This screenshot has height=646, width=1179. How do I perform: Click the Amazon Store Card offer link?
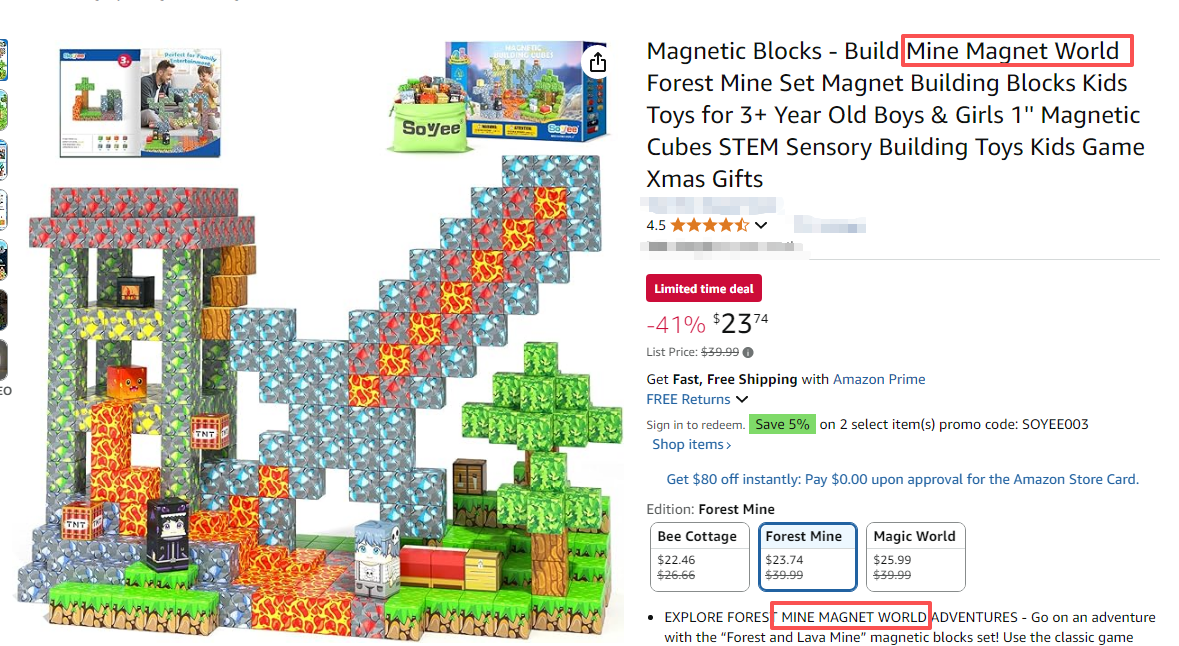point(902,479)
